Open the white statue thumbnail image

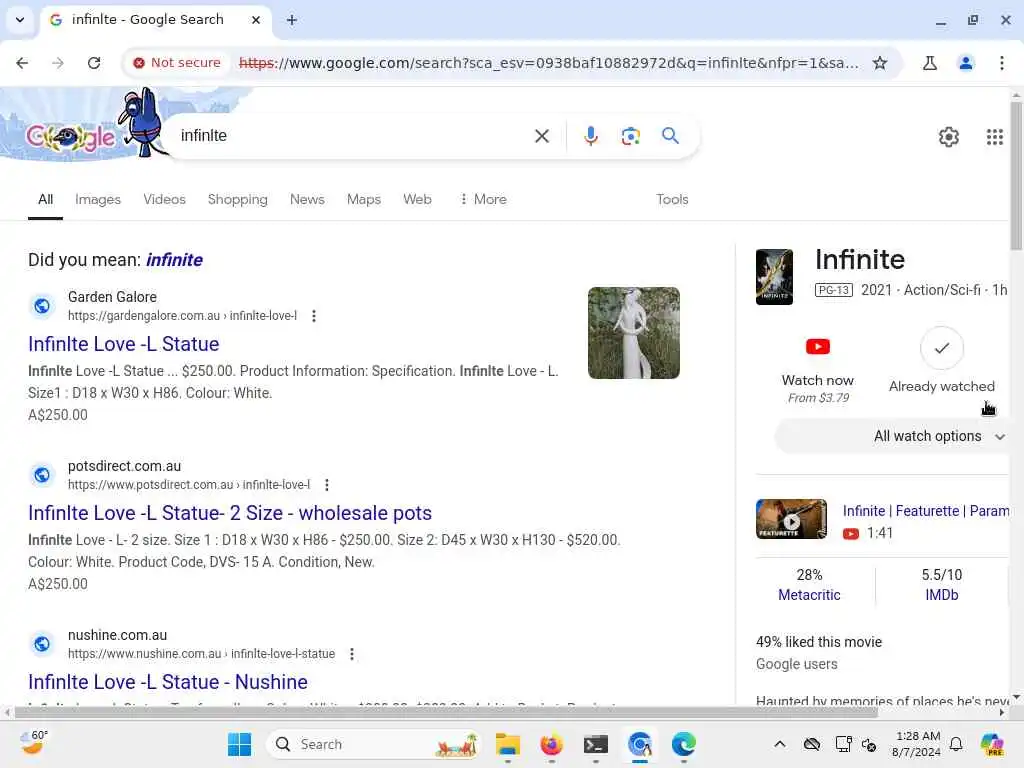633,333
